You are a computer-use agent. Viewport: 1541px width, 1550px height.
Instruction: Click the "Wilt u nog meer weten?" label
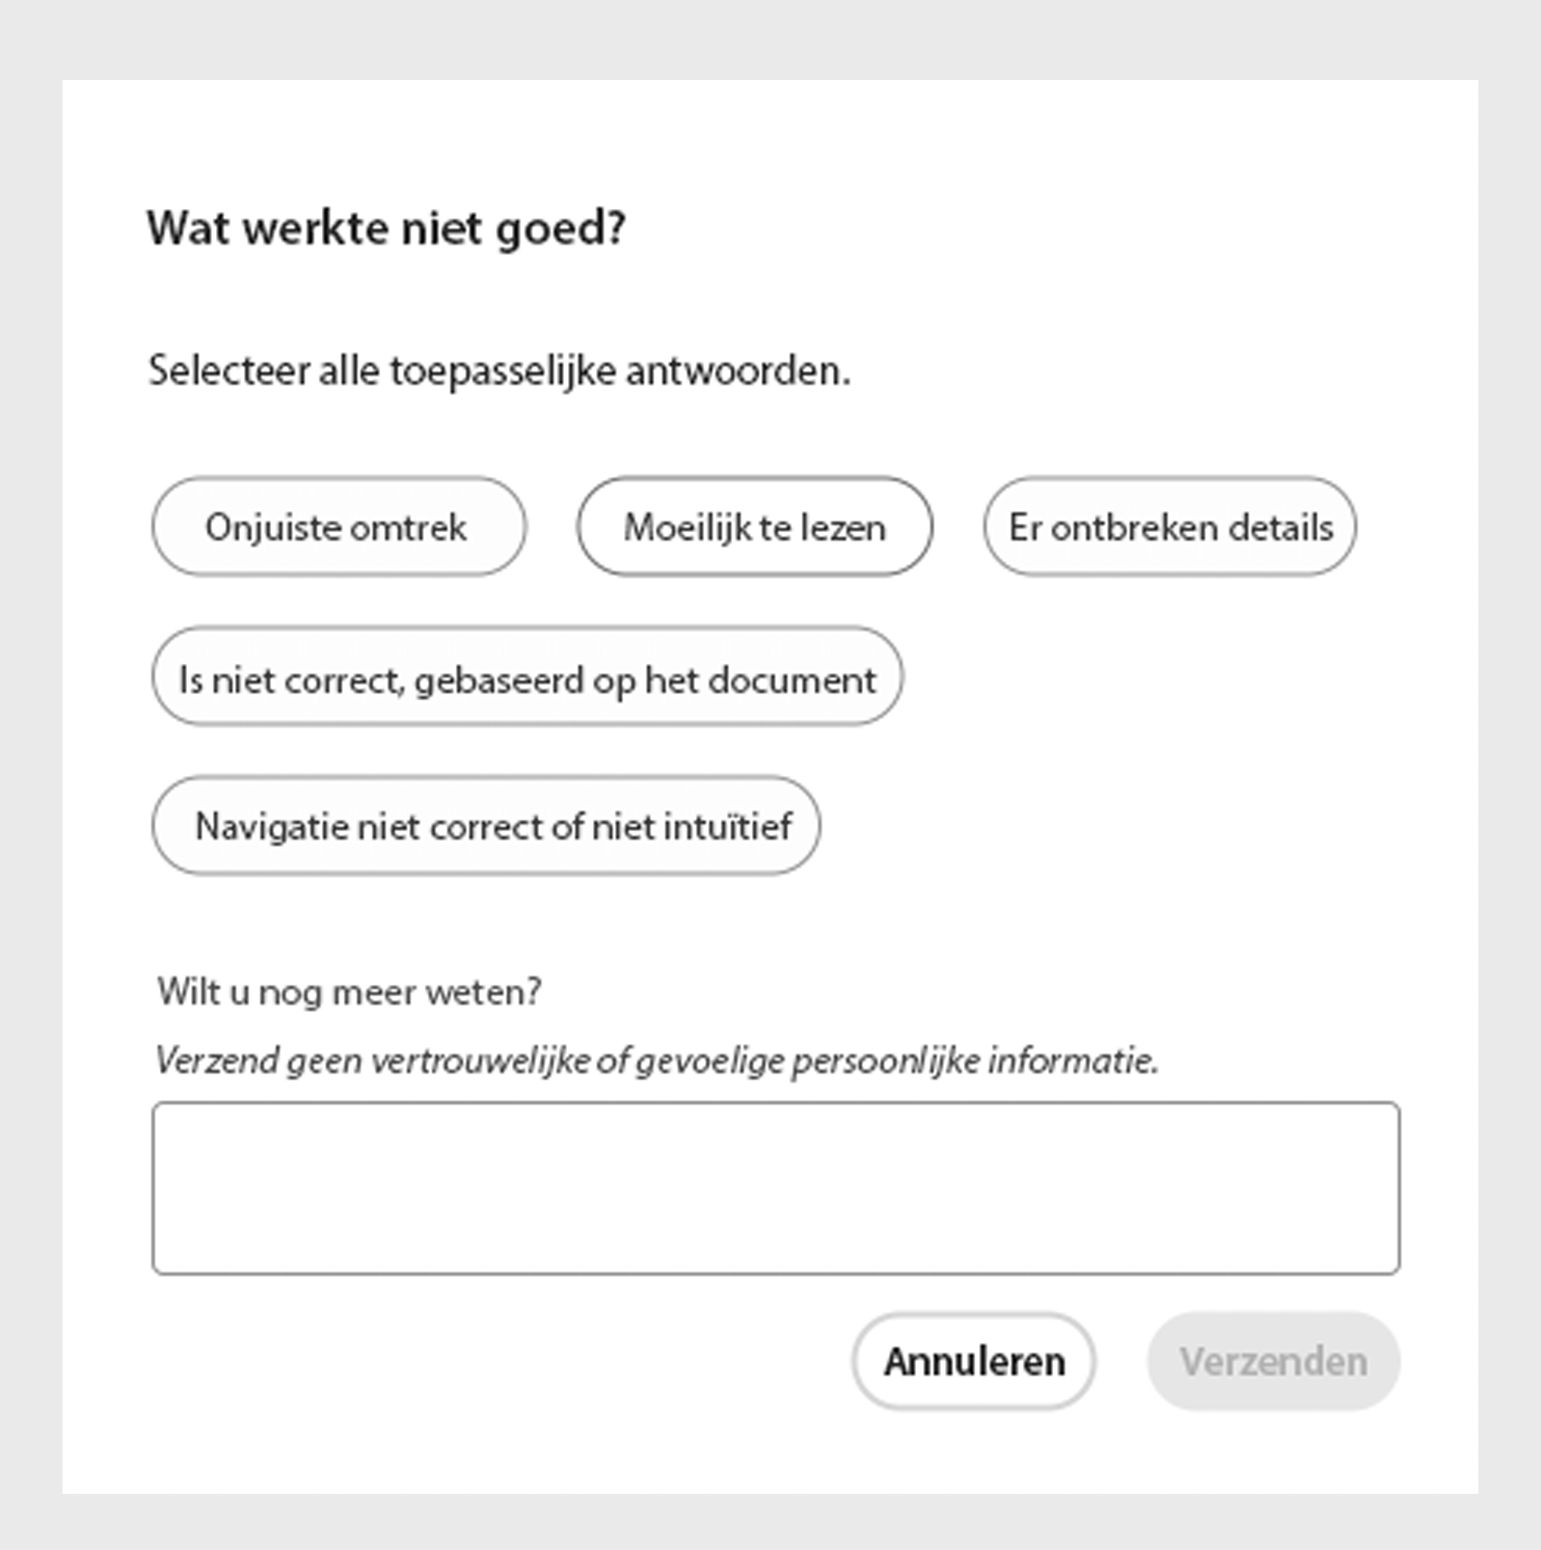[x=350, y=991]
